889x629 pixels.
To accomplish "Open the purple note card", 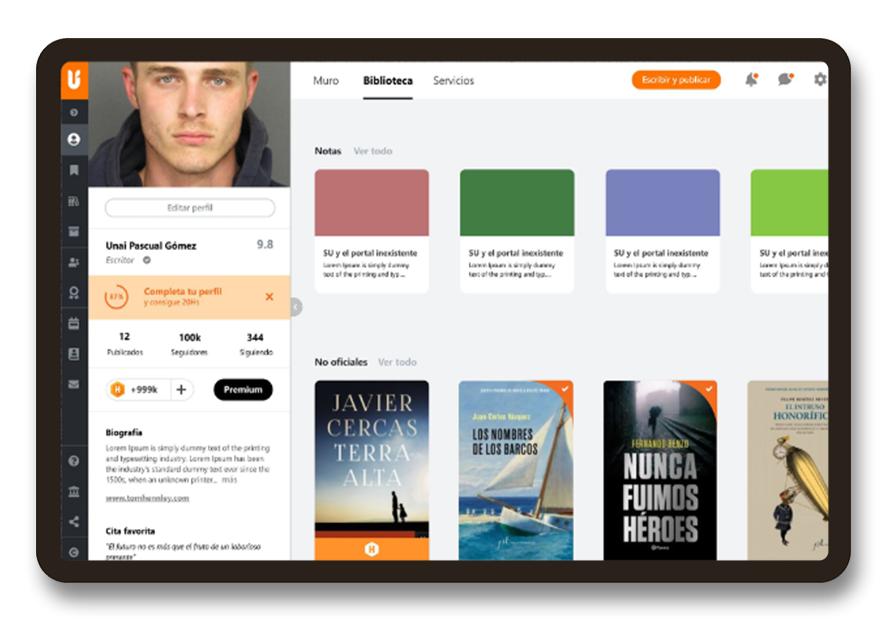I will tap(663, 231).
